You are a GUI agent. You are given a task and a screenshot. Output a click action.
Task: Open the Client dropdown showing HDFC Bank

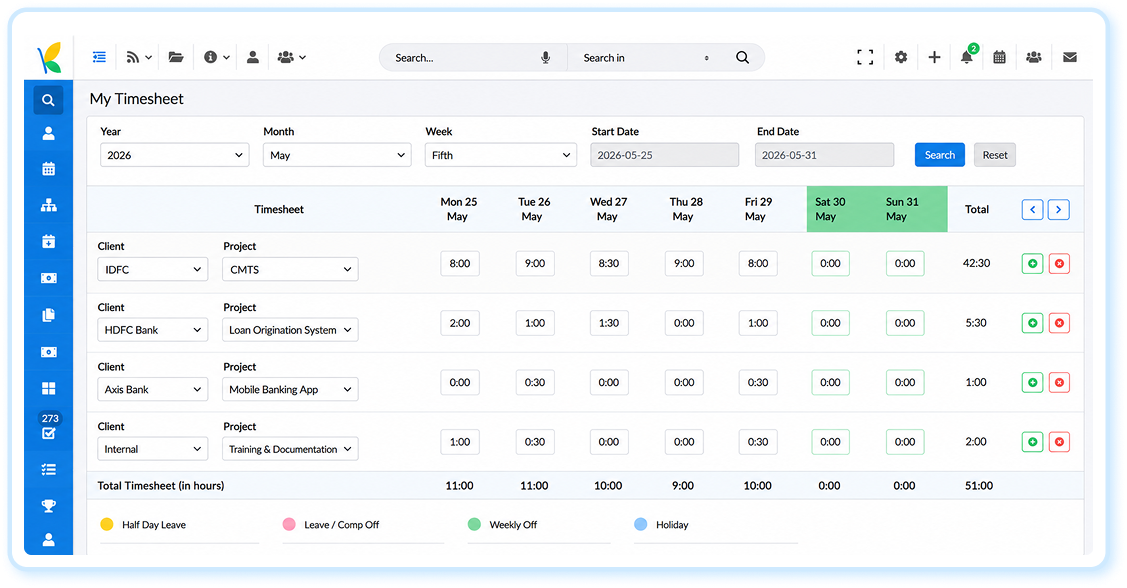(152, 330)
